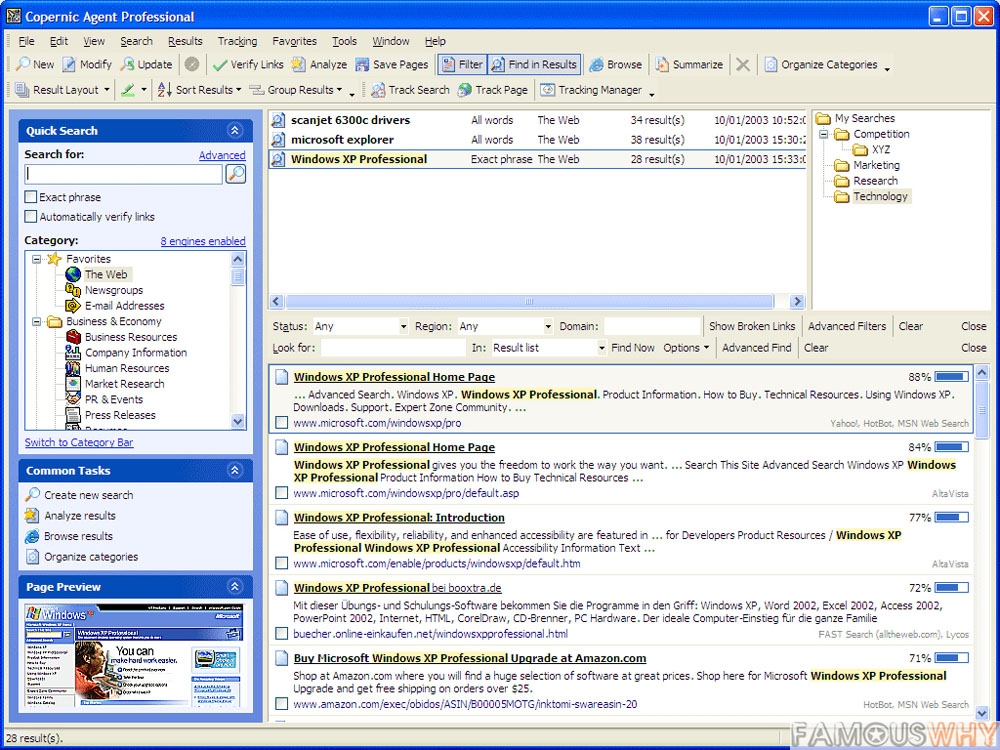Screen dimensions: 1000x750
Task: Check the box for buecher.online-einkaufen.net result
Action: pos(281,634)
